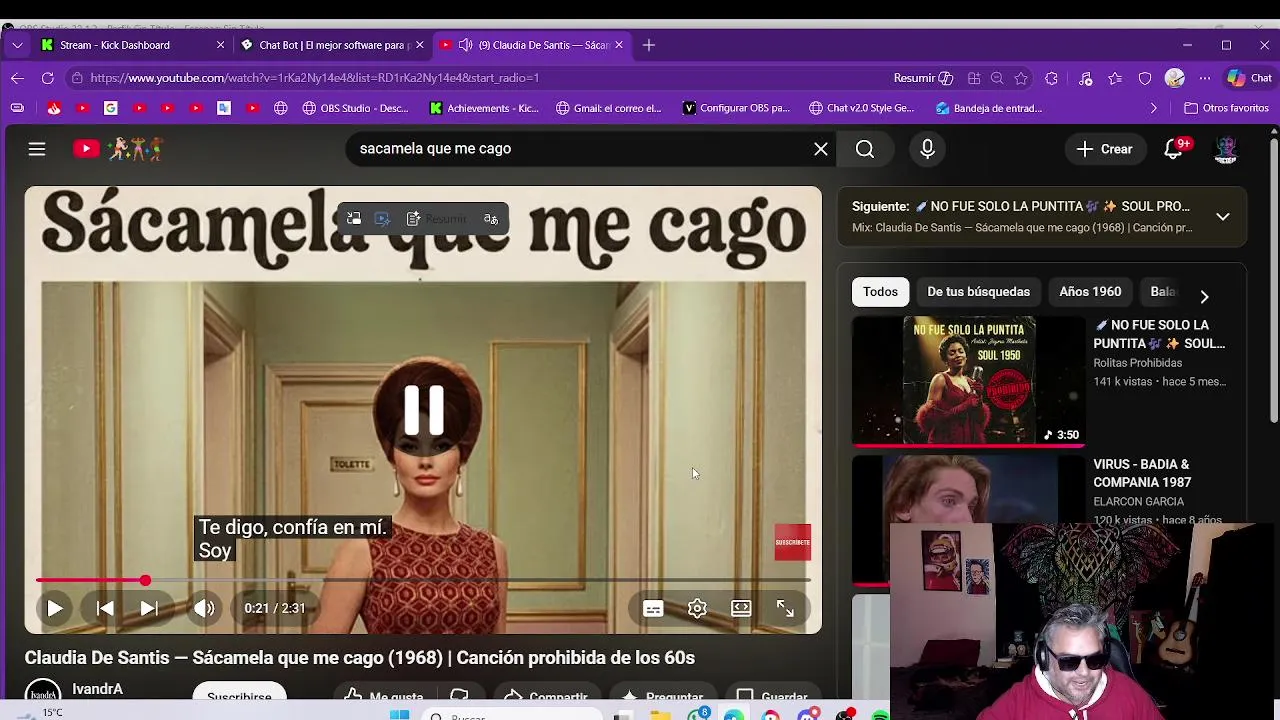Open YouTube notifications bell
Screen dimensions: 1280x720
point(1175,149)
